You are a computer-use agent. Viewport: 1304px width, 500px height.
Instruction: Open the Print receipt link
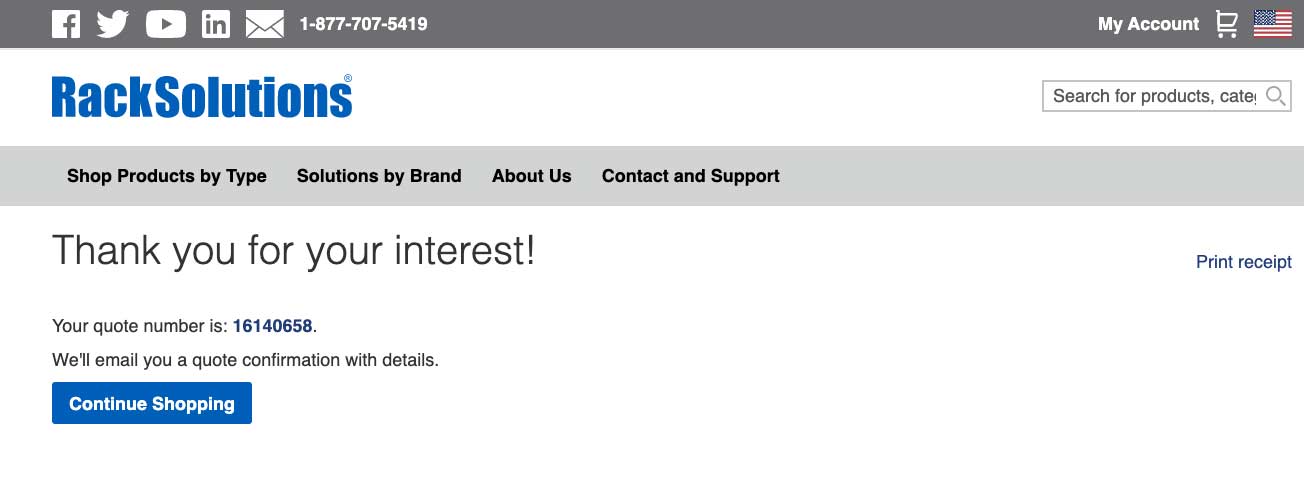1244,262
